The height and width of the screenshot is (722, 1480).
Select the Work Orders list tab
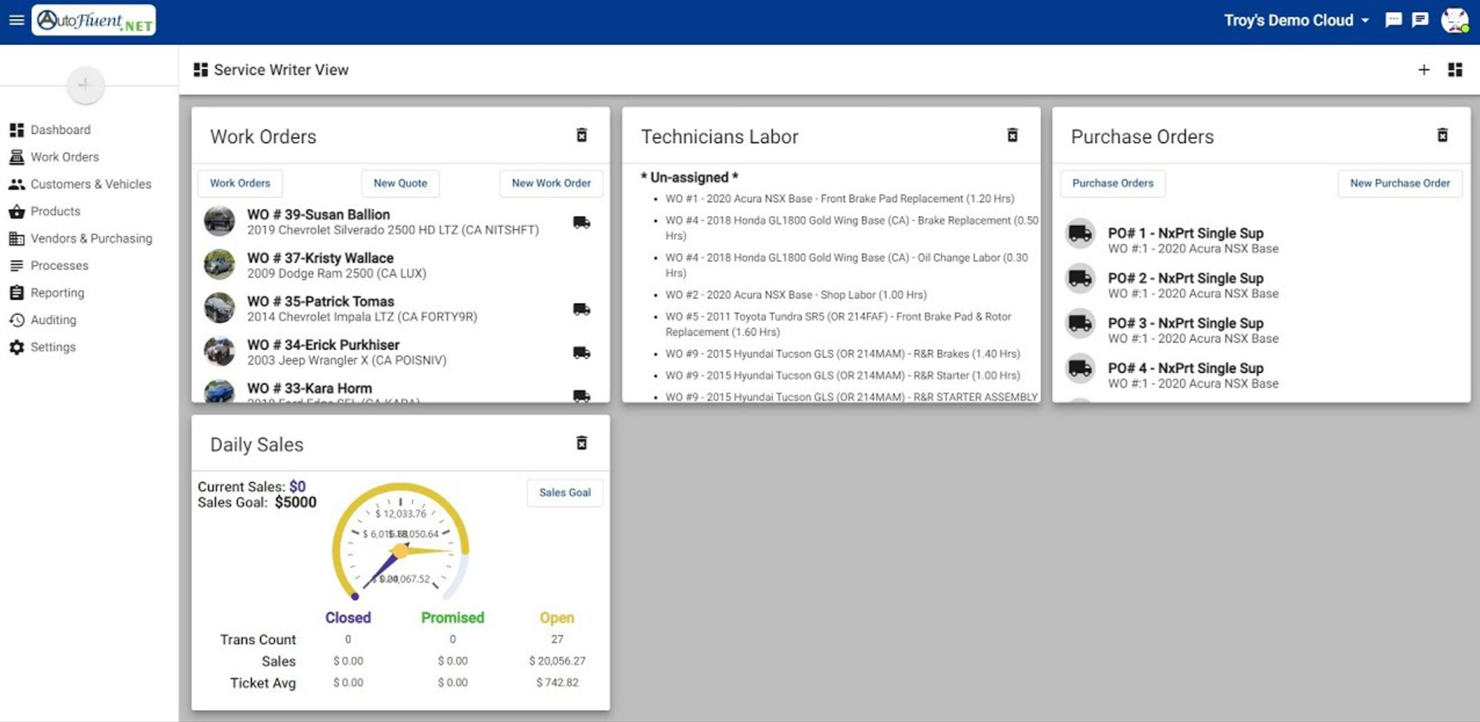pyautogui.click(x=239, y=183)
